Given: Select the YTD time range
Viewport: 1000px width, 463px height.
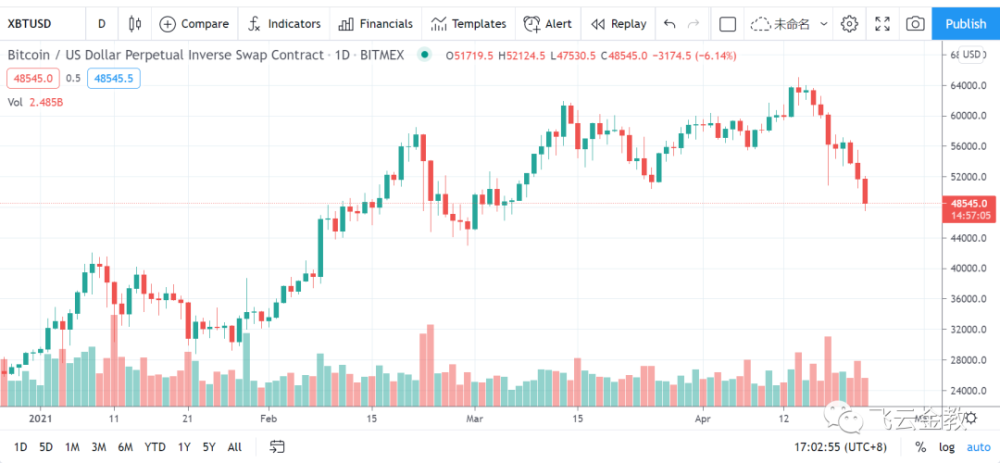Looking at the screenshot, I should (155, 446).
